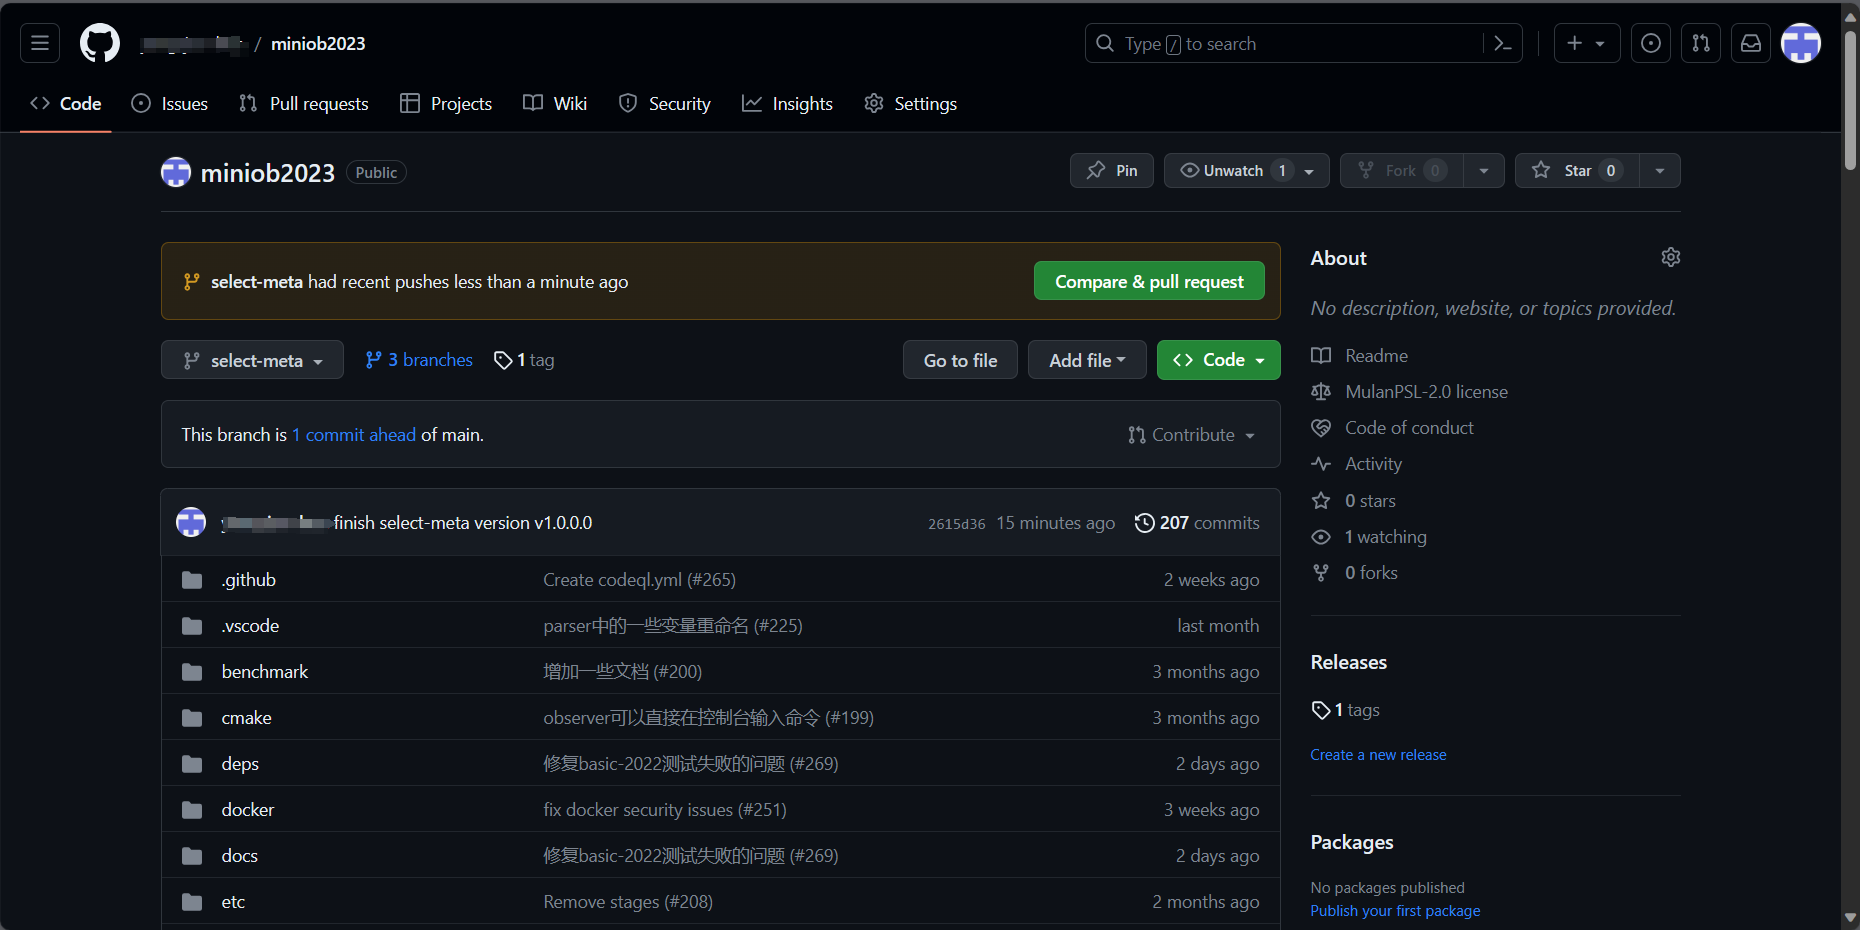Image resolution: width=1860 pixels, height=930 pixels.
Task: Open commit message 'Remove stages (#208)'
Action: point(628,902)
